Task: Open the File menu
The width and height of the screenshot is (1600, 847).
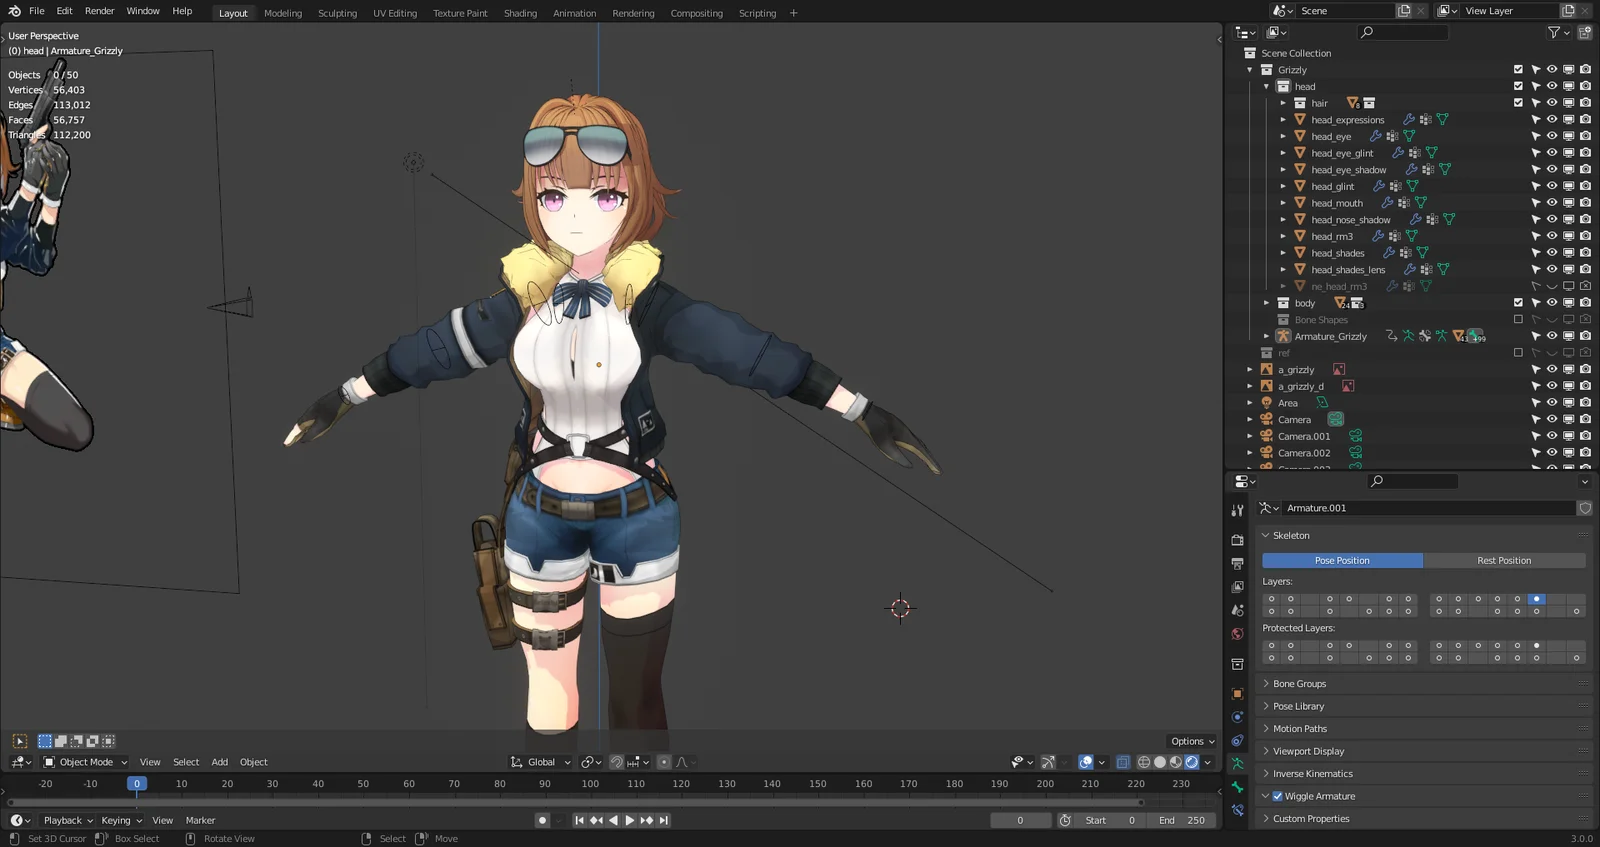Action: tap(37, 11)
